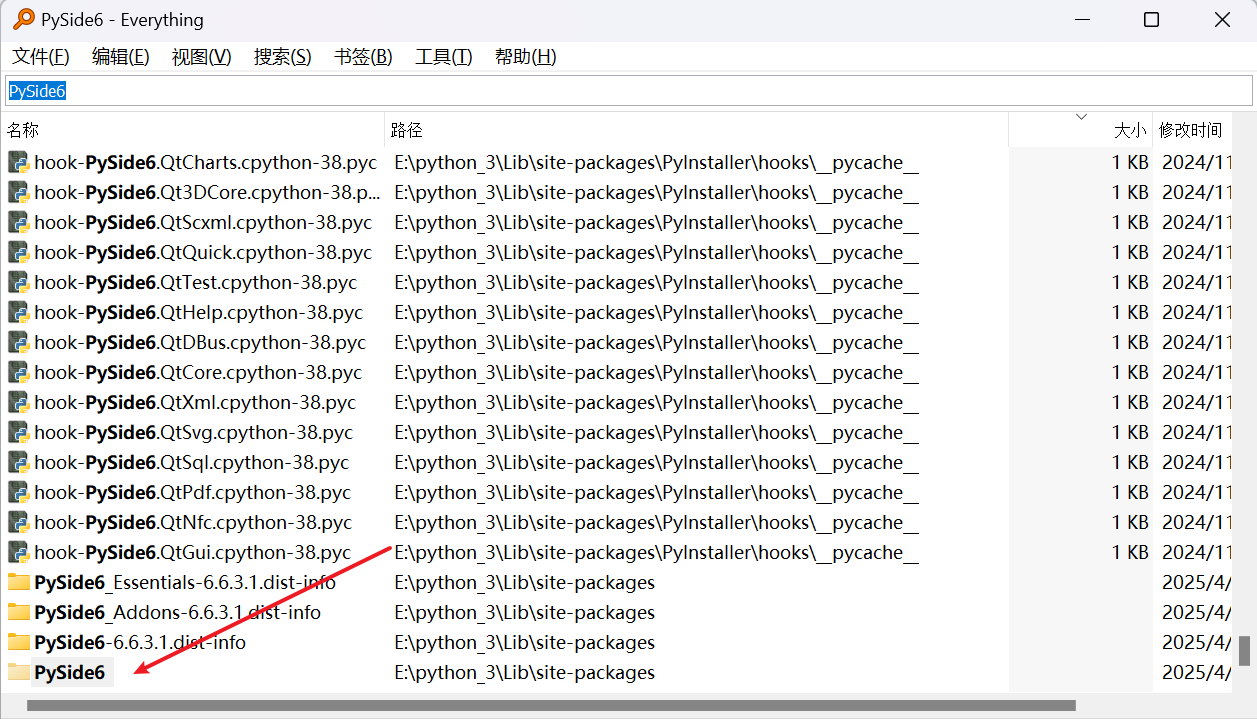Select the hook-PySide6.QtDBus.cpython-38.pyc file name

pyautogui.click(x=200, y=342)
